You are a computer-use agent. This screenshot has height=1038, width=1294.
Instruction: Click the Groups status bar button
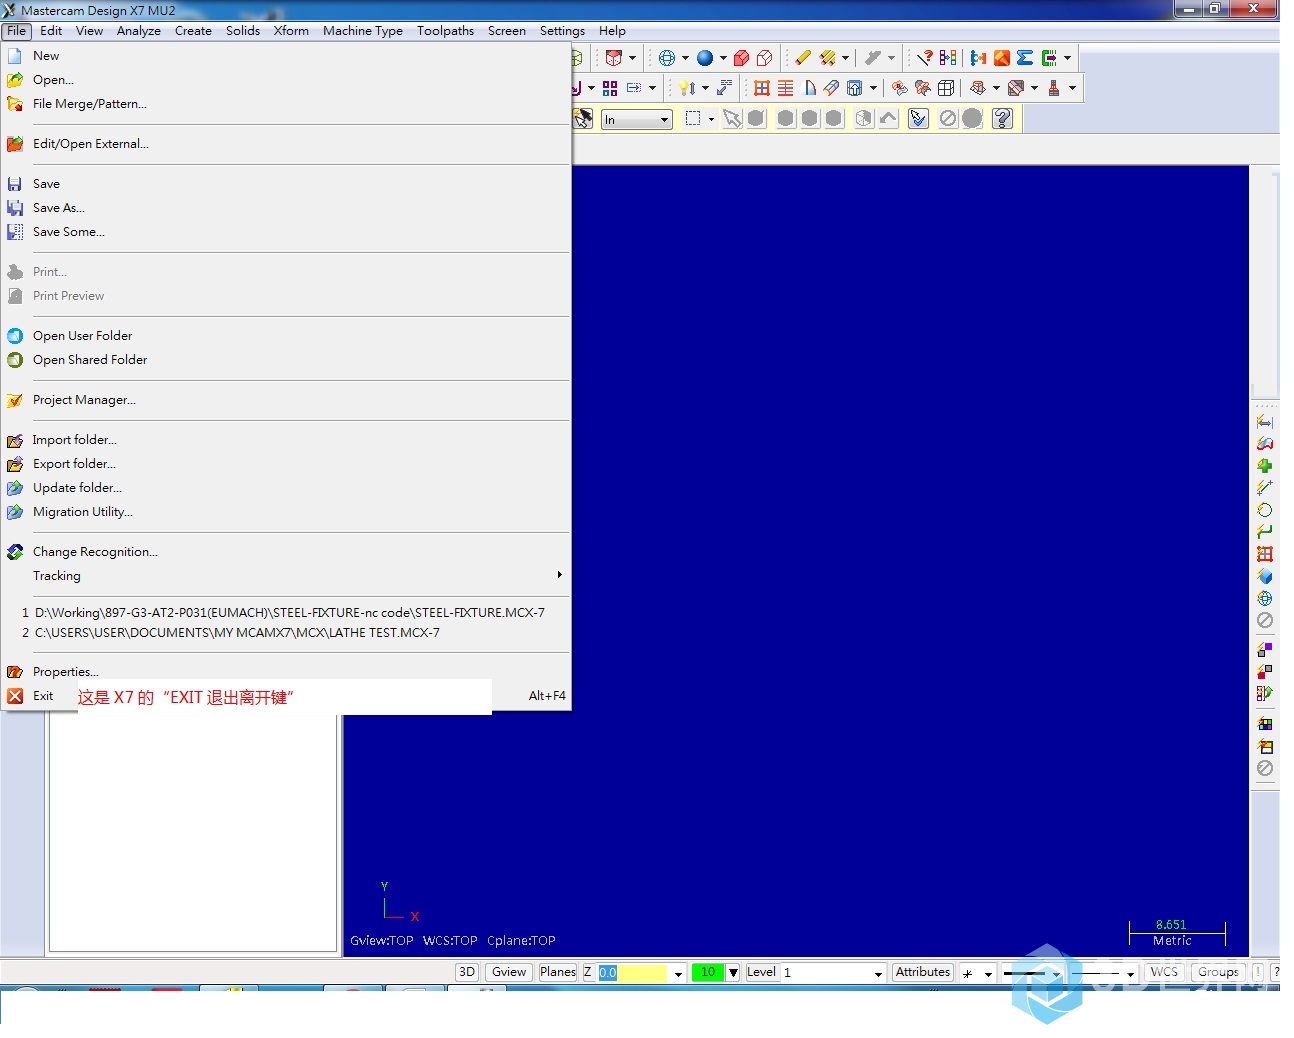(1218, 972)
